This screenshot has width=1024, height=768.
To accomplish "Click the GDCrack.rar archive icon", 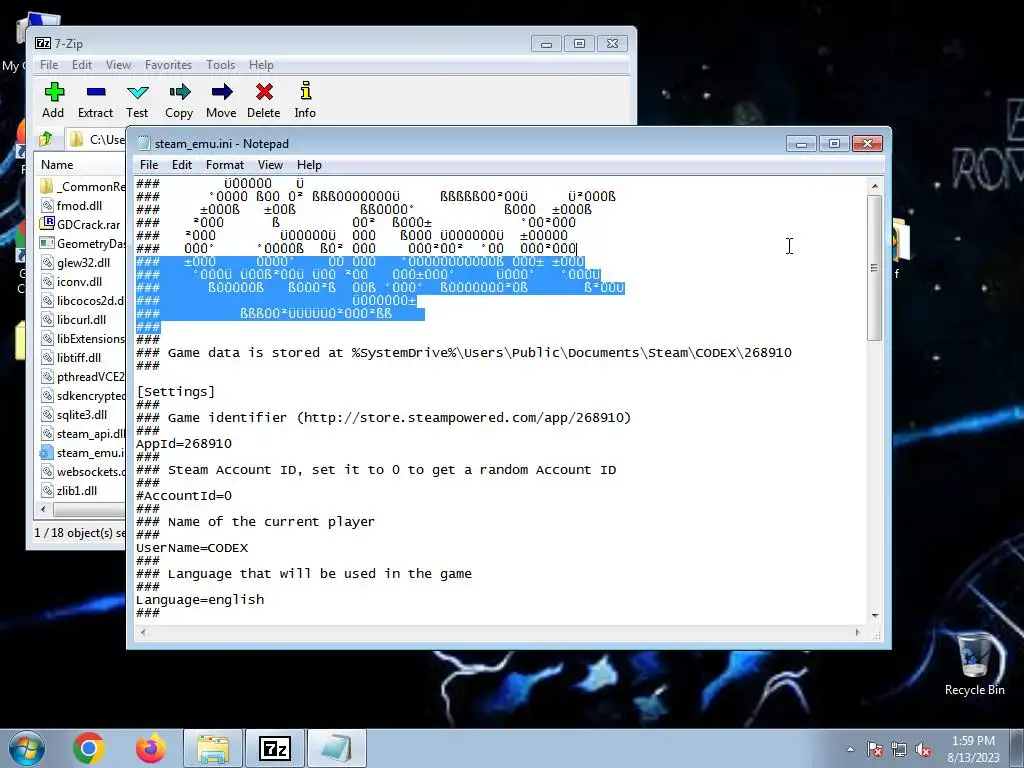I will tap(47, 224).
